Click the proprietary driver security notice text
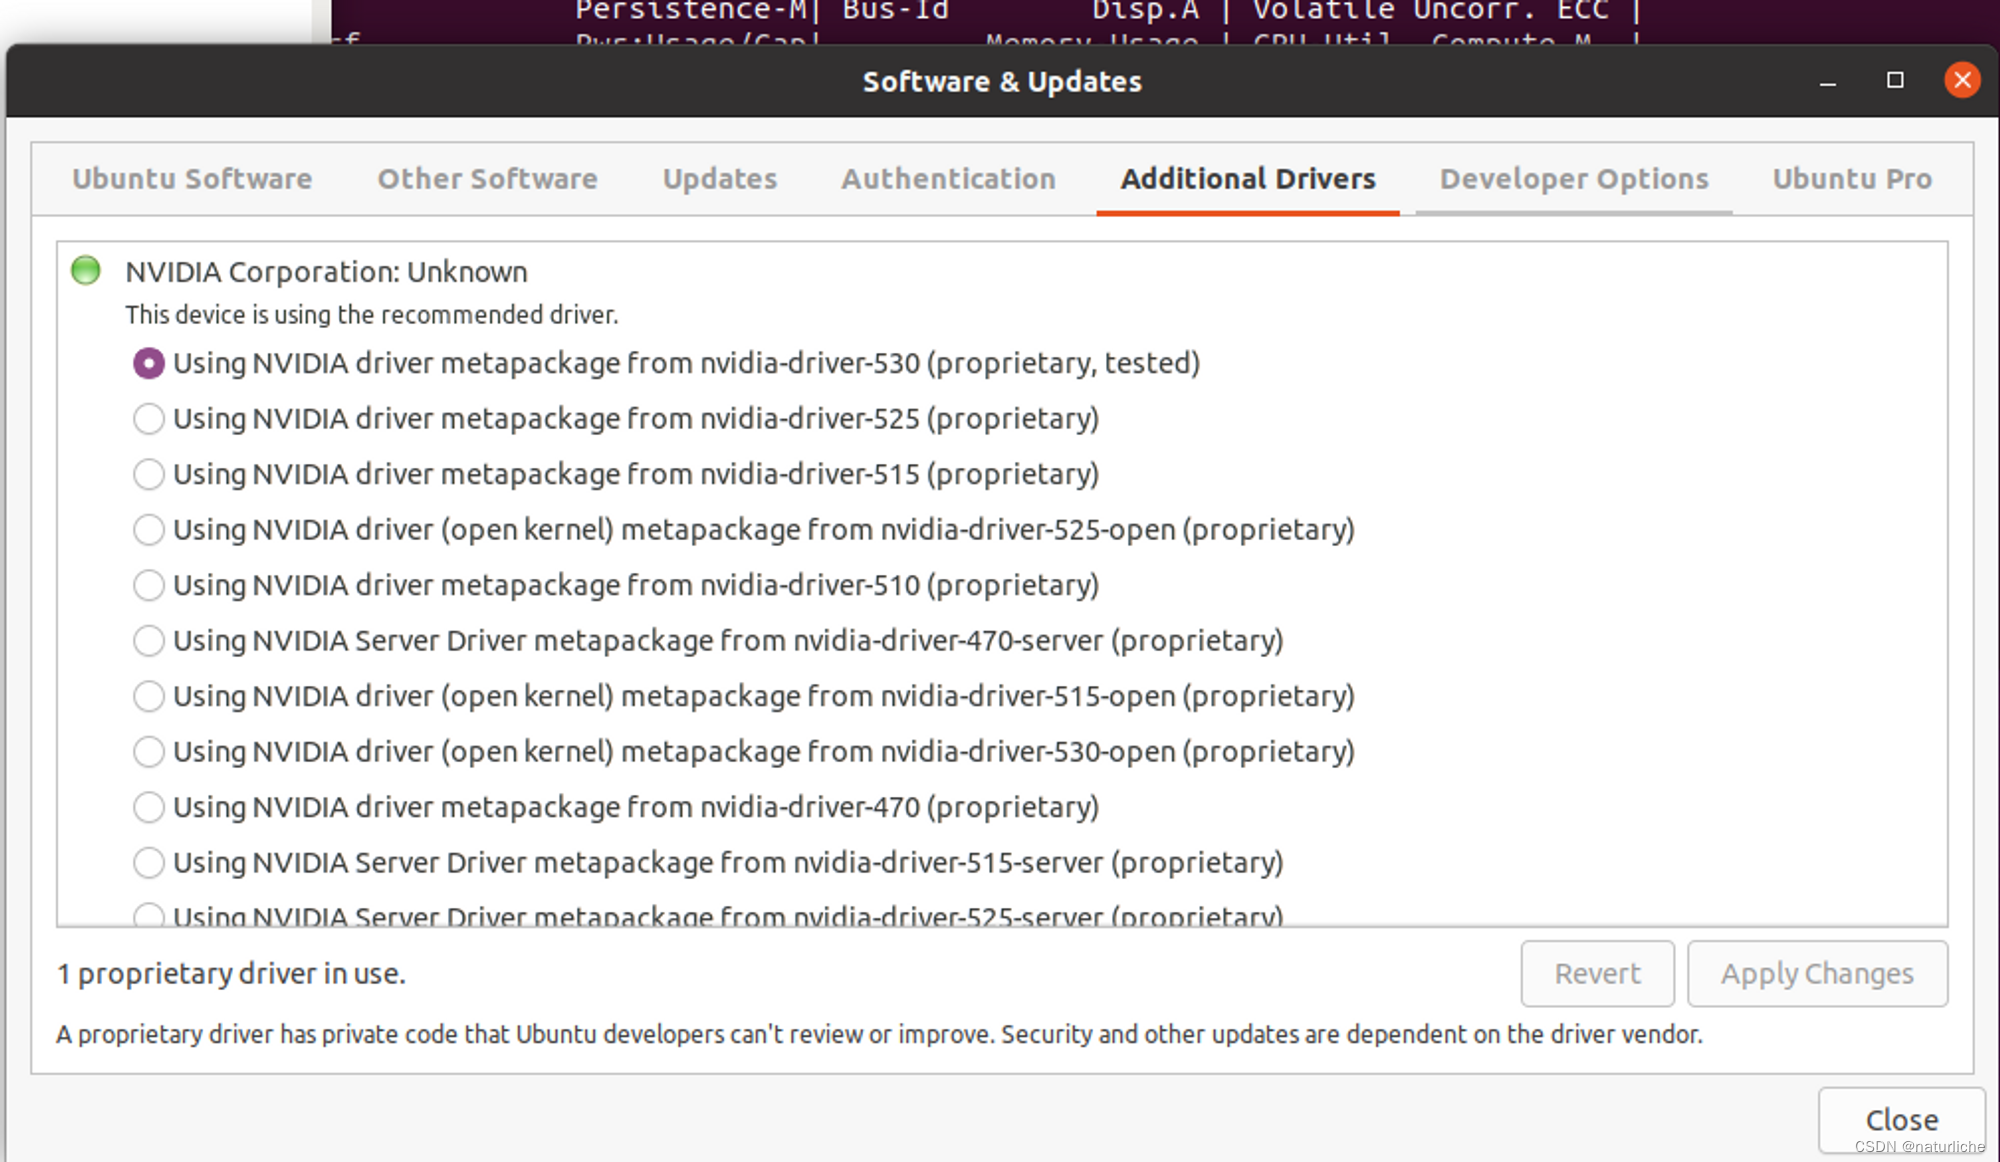 pos(879,1035)
